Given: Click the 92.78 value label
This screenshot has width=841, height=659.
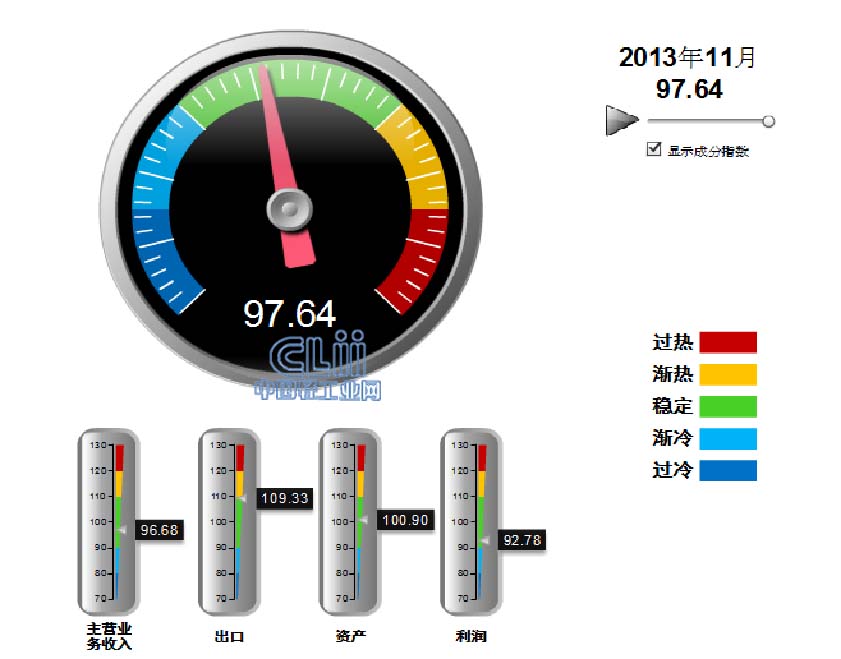Looking at the screenshot, I should click(x=523, y=540).
